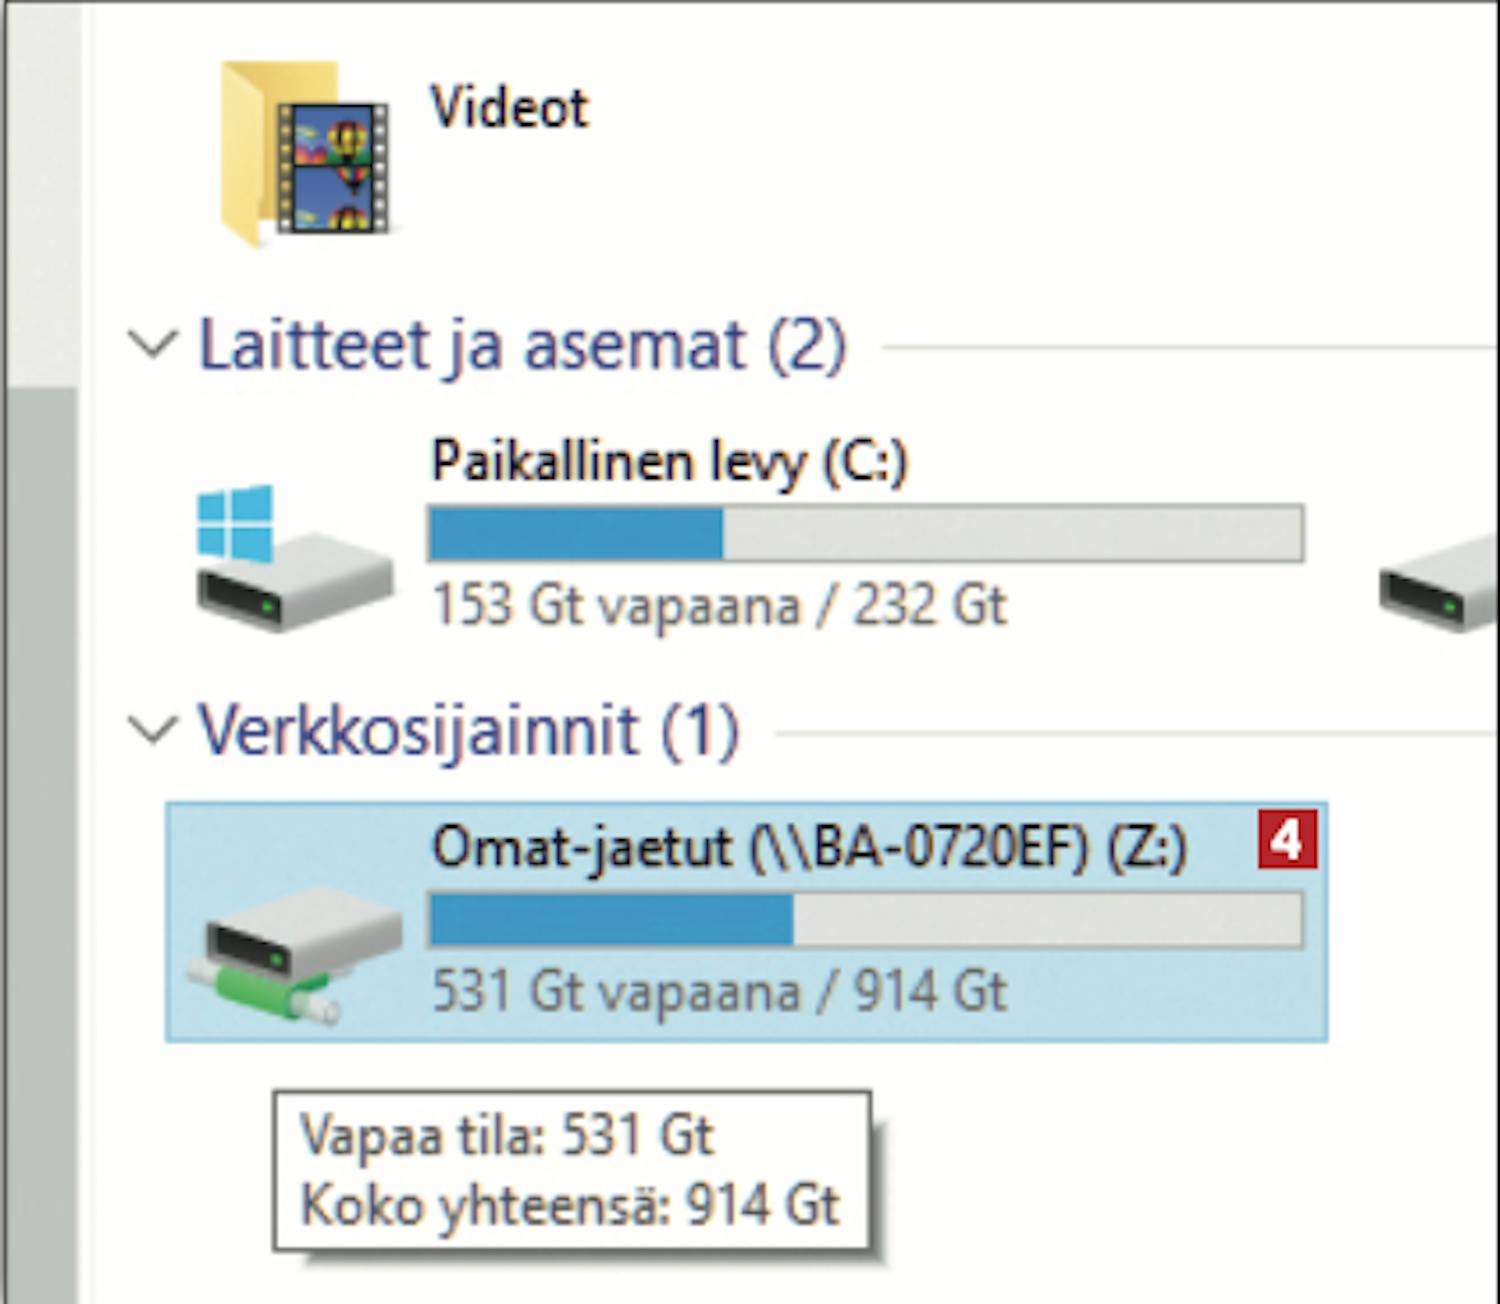Image resolution: width=1500 pixels, height=1304 pixels.
Task: Click the 153 Gt vapaana / 232 Gt text
Action: coord(719,605)
